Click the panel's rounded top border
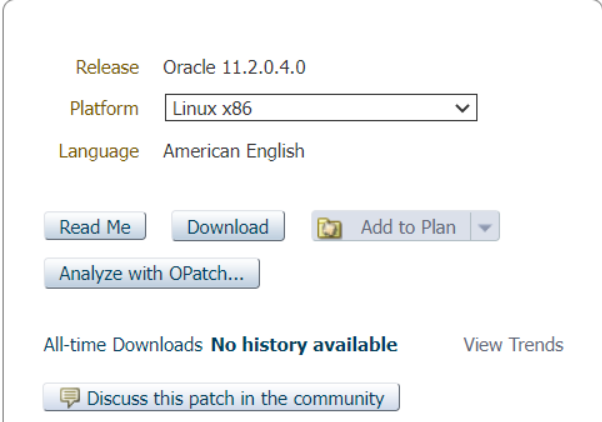The width and height of the screenshot is (602, 422). pos(300,3)
